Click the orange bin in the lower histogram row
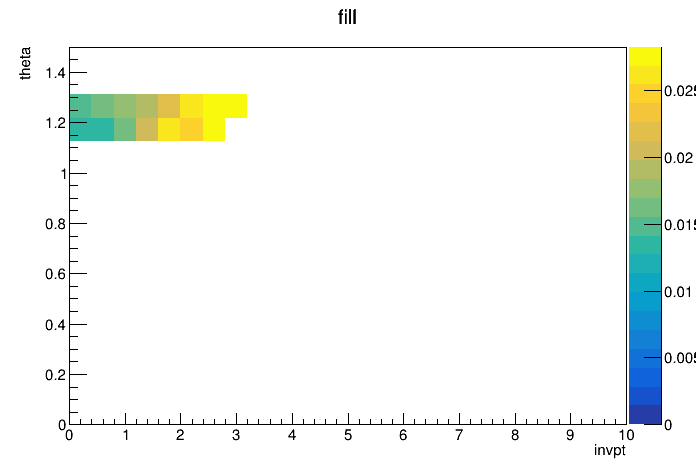This screenshot has height=472, width=696. click(x=192, y=129)
